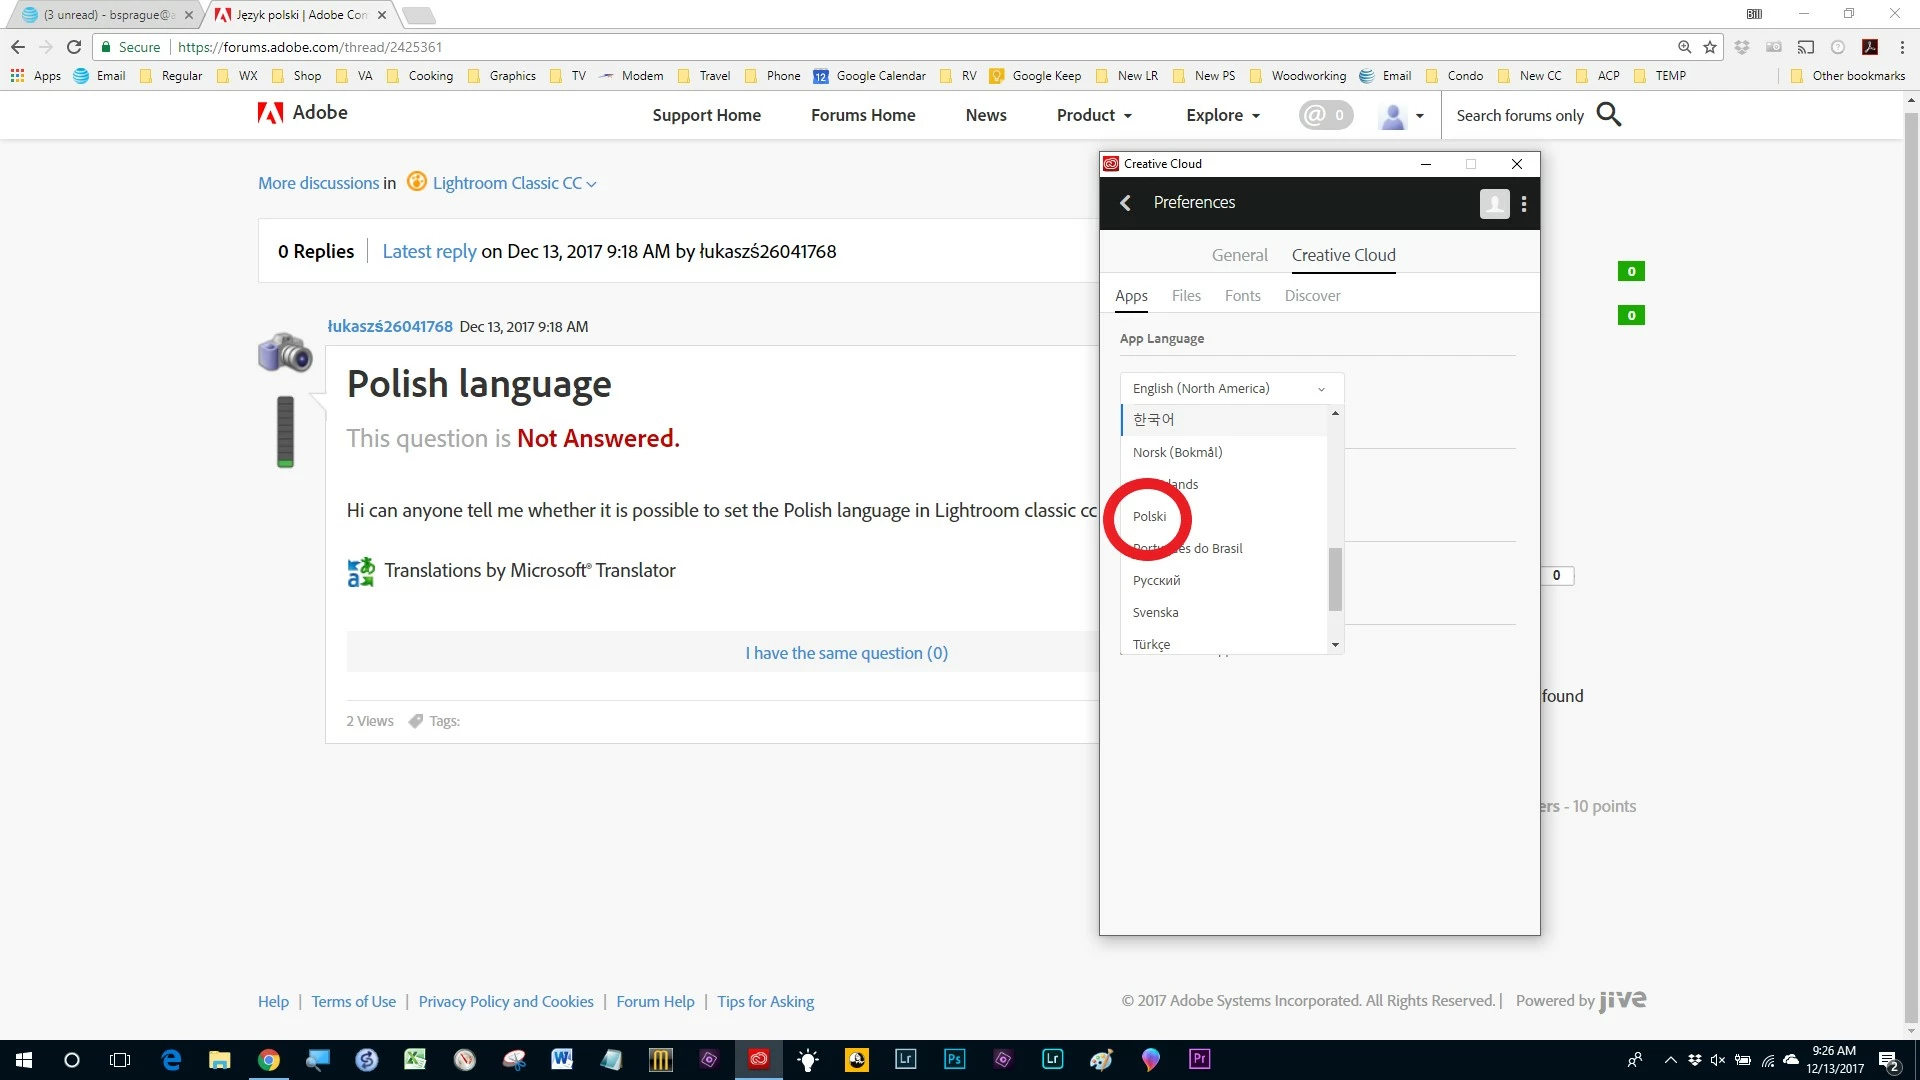Reload the page with refresh icon
The height and width of the screenshot is (1080, 1920).
tap(74, 47)
